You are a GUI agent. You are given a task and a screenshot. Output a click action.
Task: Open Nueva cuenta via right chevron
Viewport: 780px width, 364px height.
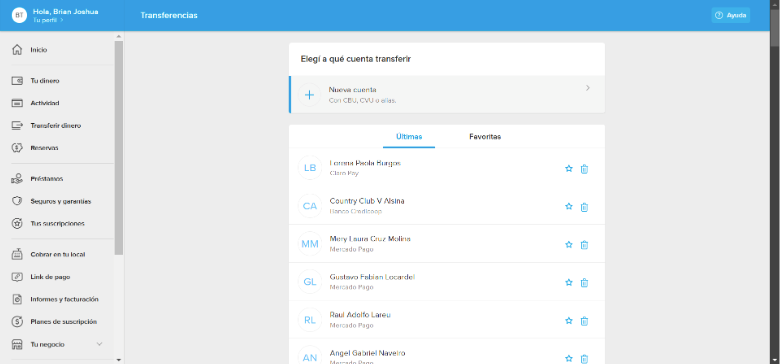(588, 88)
